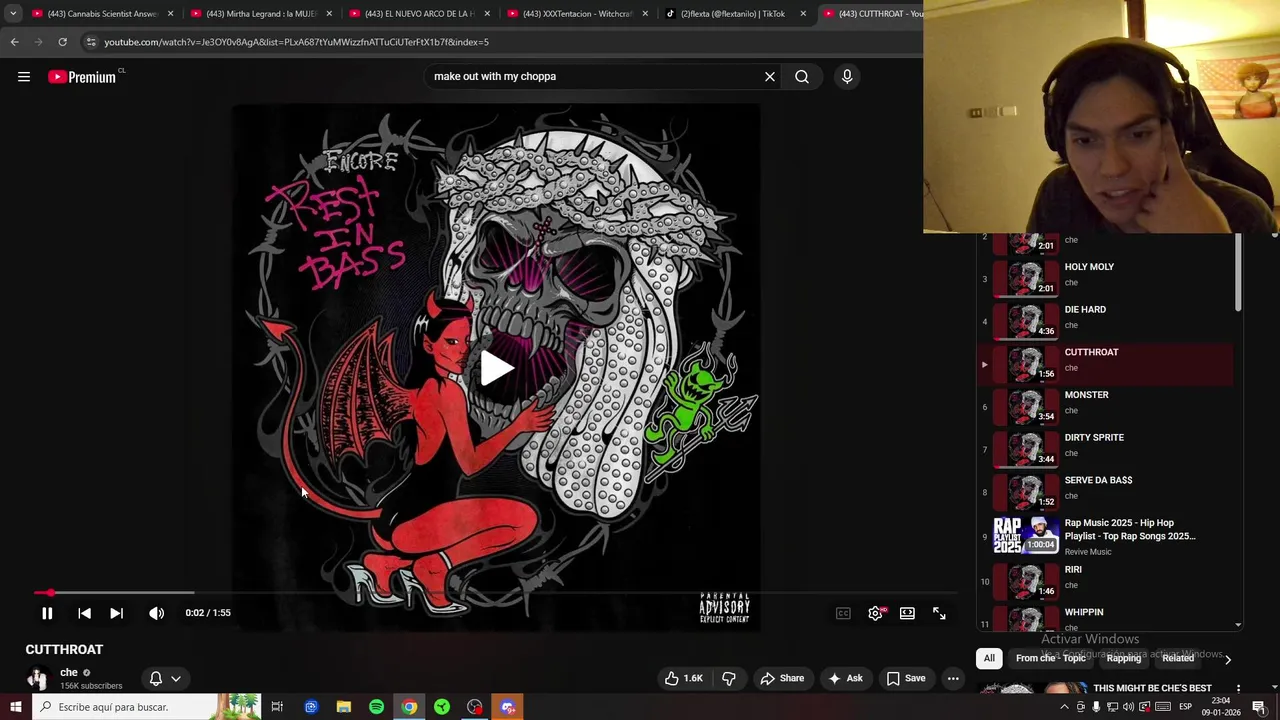Viewport: 1280px width, 720px height.
Task: Play WHIPPIN from the playlist
Action: [x=1105, y=617]
